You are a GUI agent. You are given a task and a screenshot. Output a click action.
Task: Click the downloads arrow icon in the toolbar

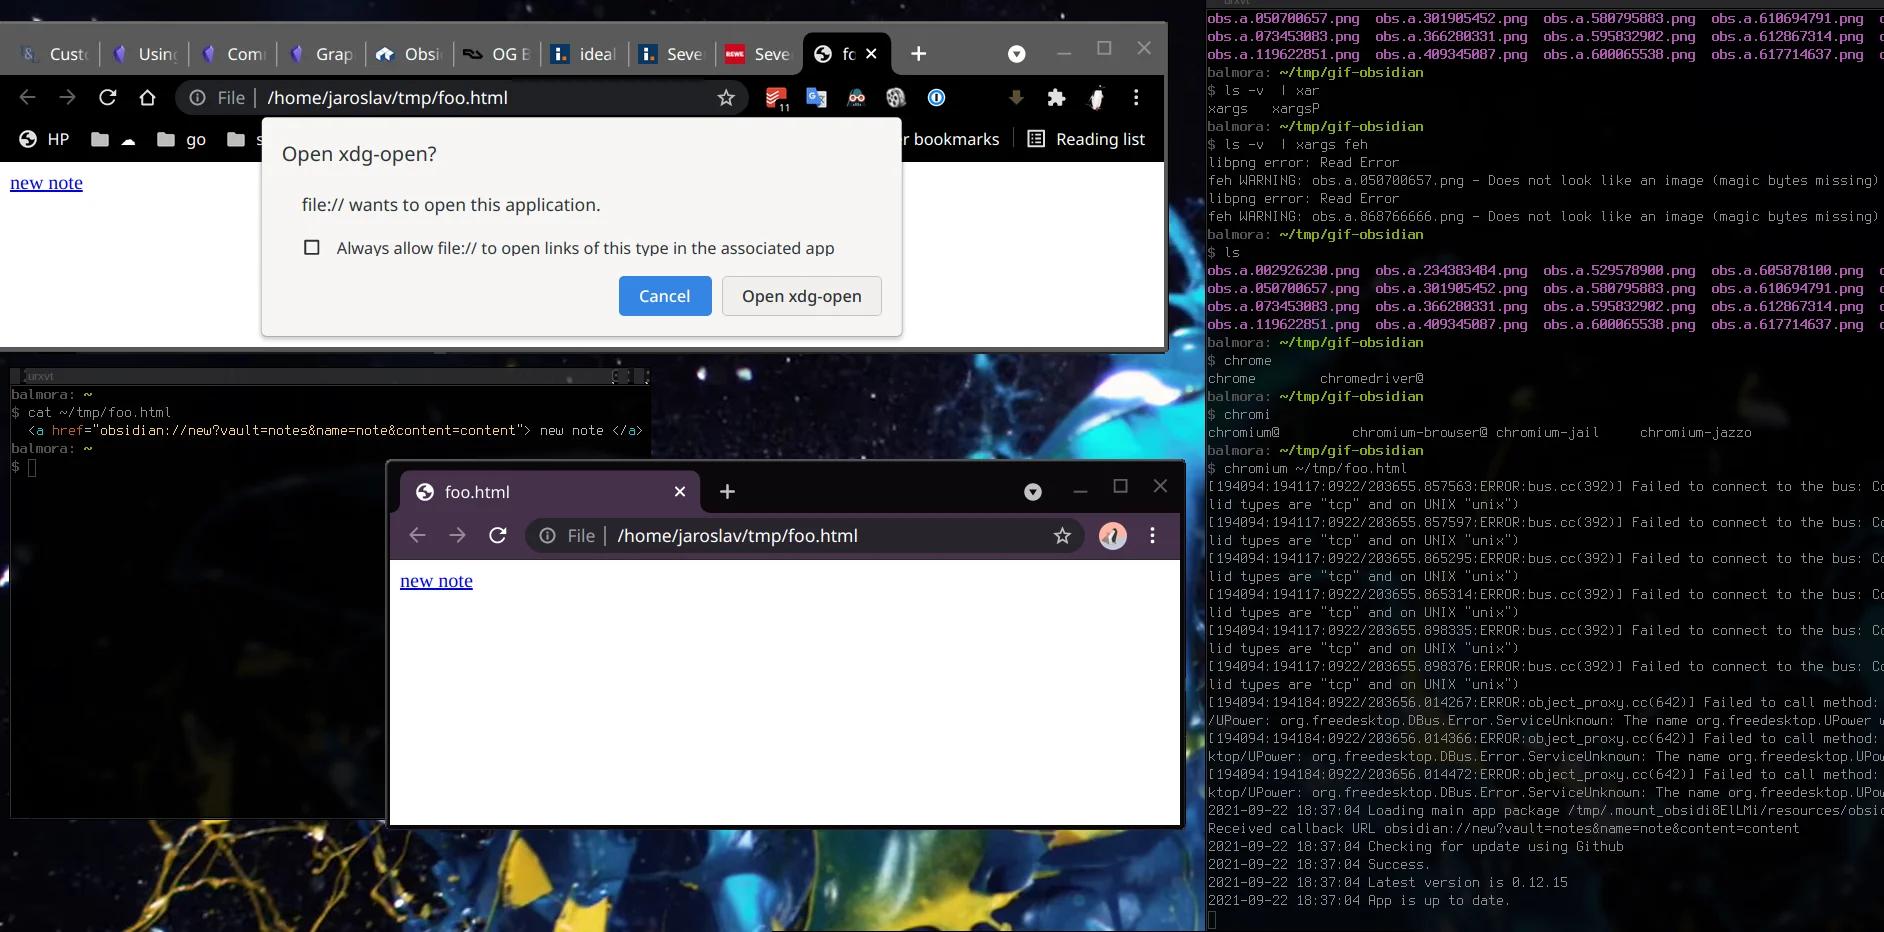pyautogui.click(x=1016, y=98)
